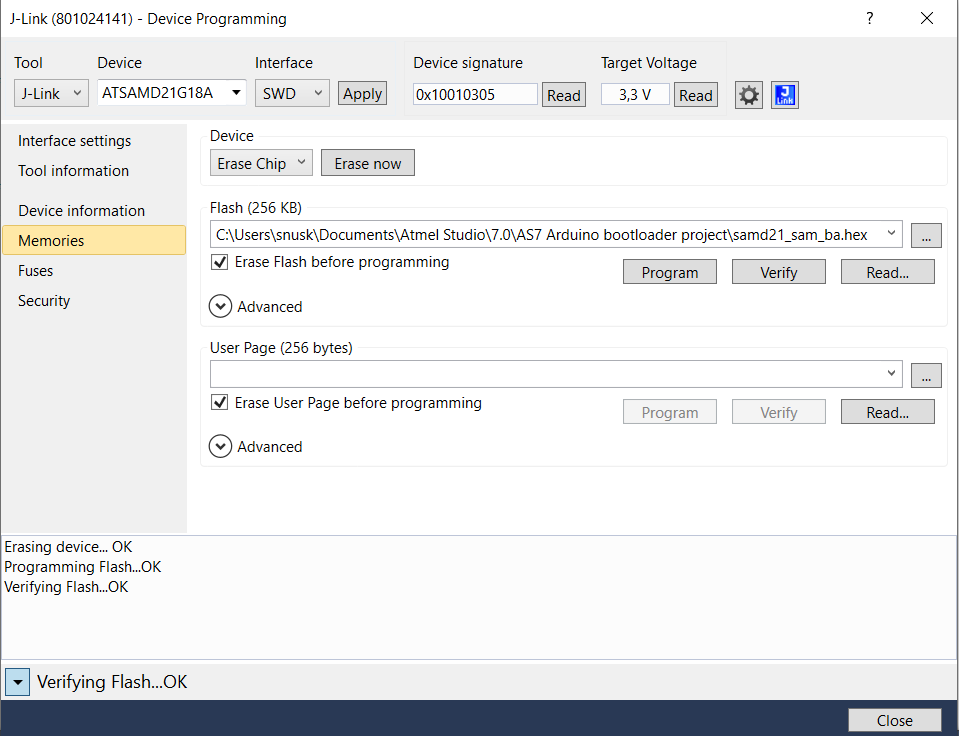Read the Target Voltage
Image resolution: width=959 pixels, height=736 pixels.
click(x=695, y=95)
